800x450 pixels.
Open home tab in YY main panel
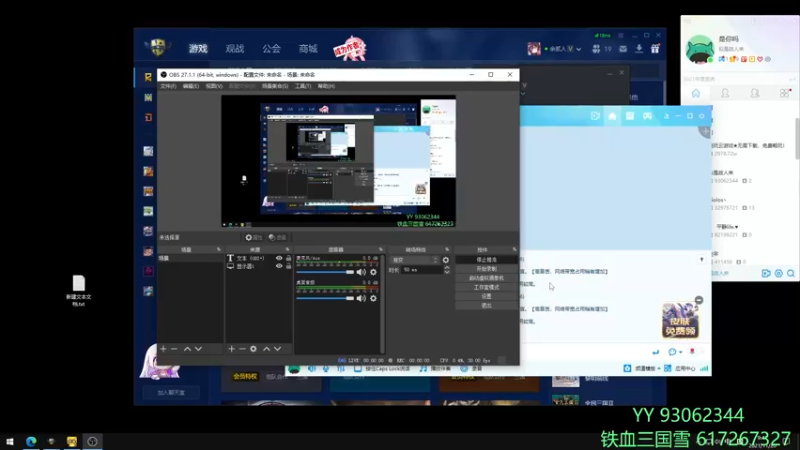pyautogui.click(x=696, y=93)
